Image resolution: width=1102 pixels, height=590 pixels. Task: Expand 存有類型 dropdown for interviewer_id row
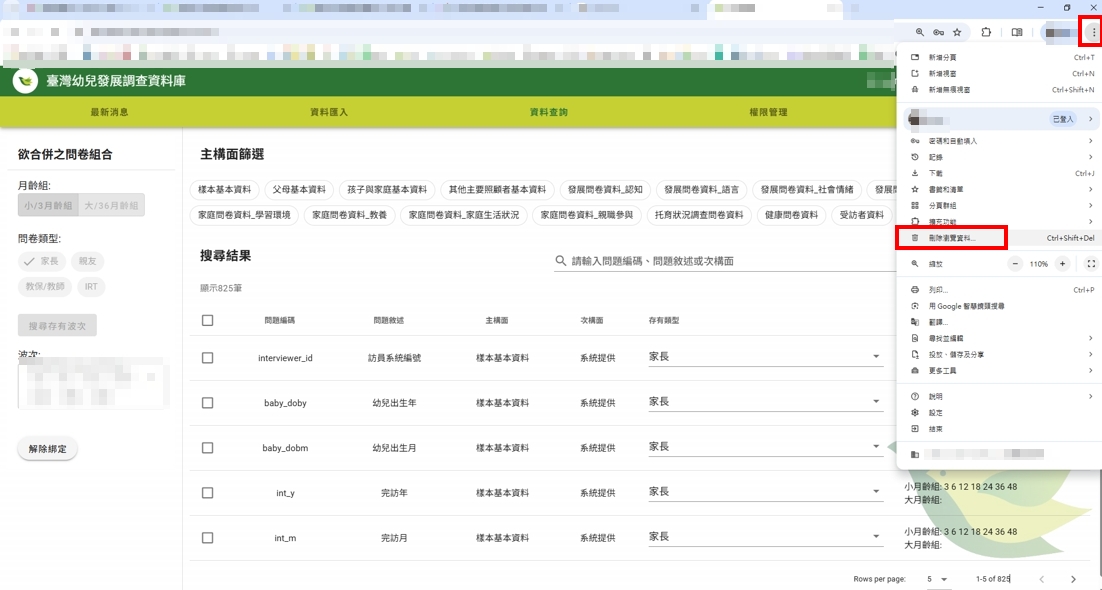tap(876, 357)
